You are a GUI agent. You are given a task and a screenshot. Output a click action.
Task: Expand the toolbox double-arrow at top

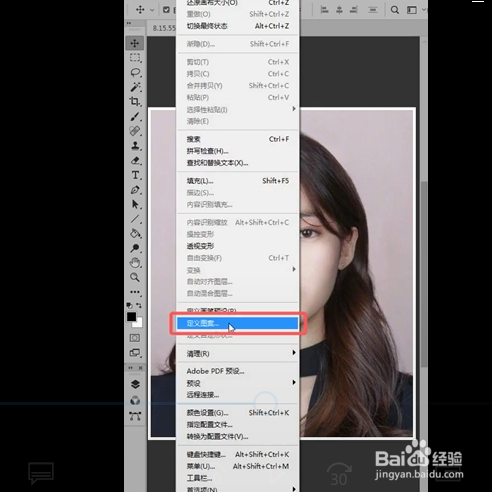click(129, 23)
